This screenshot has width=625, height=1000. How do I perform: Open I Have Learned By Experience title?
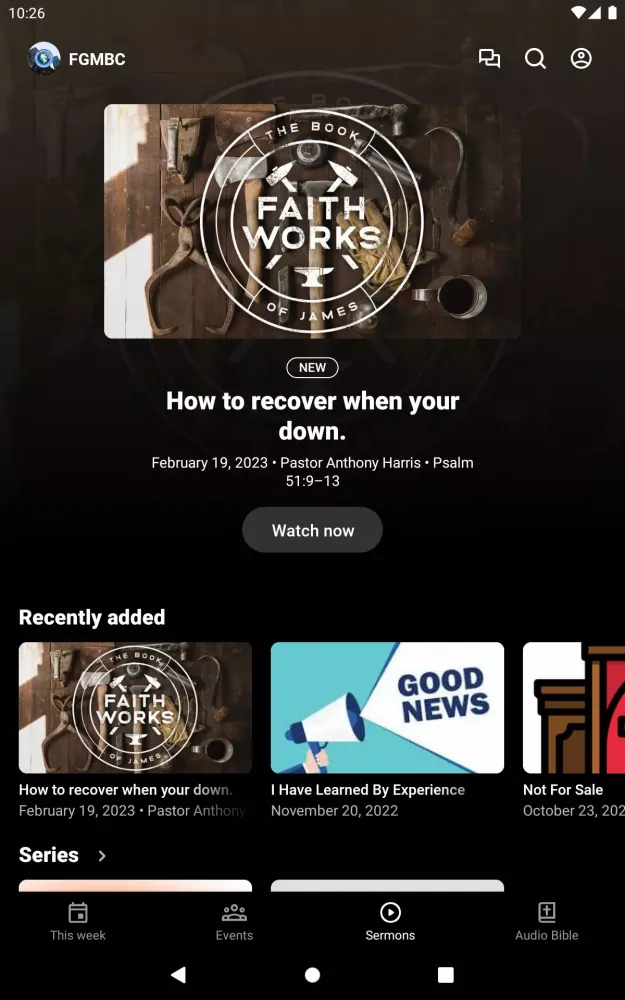[x=368, y=790]
